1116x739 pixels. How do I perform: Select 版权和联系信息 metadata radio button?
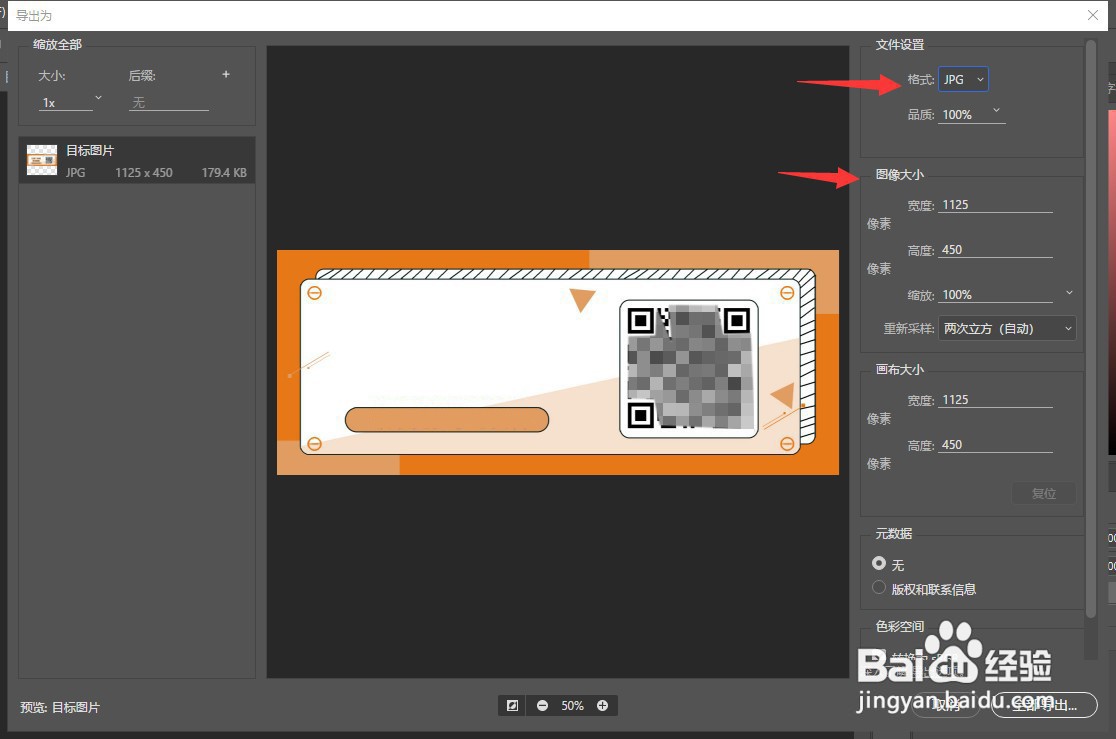click(x=879, y=587)
